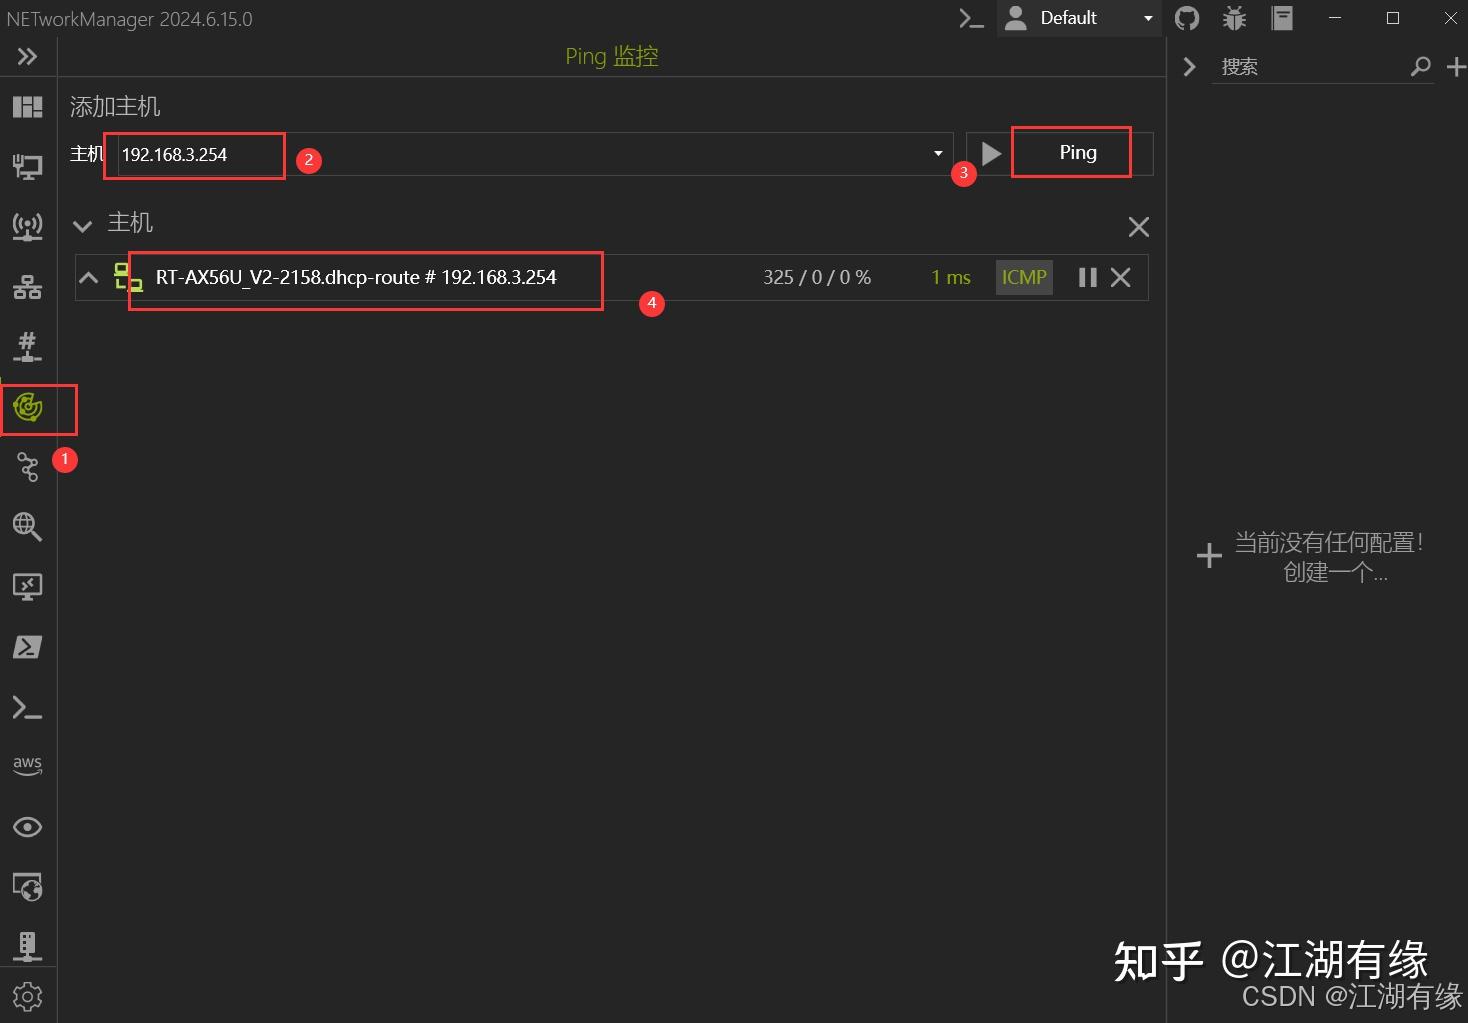Select the Traceroute tool
This screenshot has width=1468, height=1023.
(27, 467)
